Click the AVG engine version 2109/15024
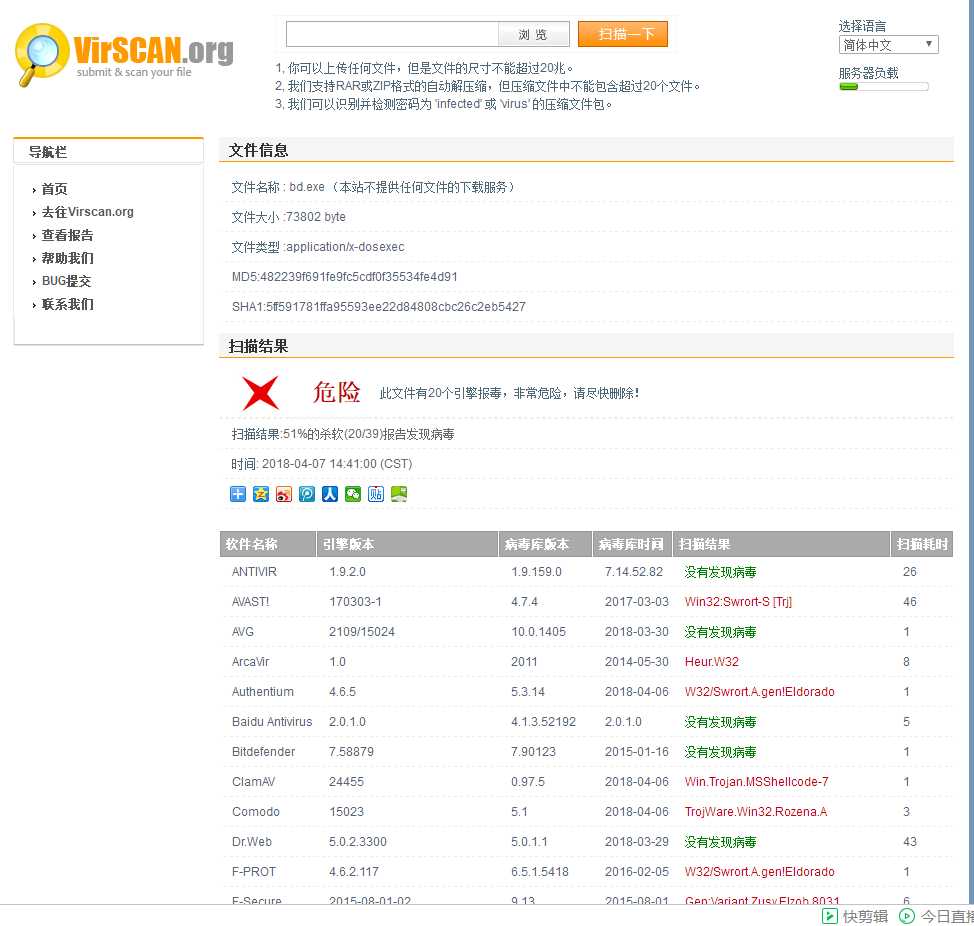This screenshot has height=926, width=974. [362, 632]
